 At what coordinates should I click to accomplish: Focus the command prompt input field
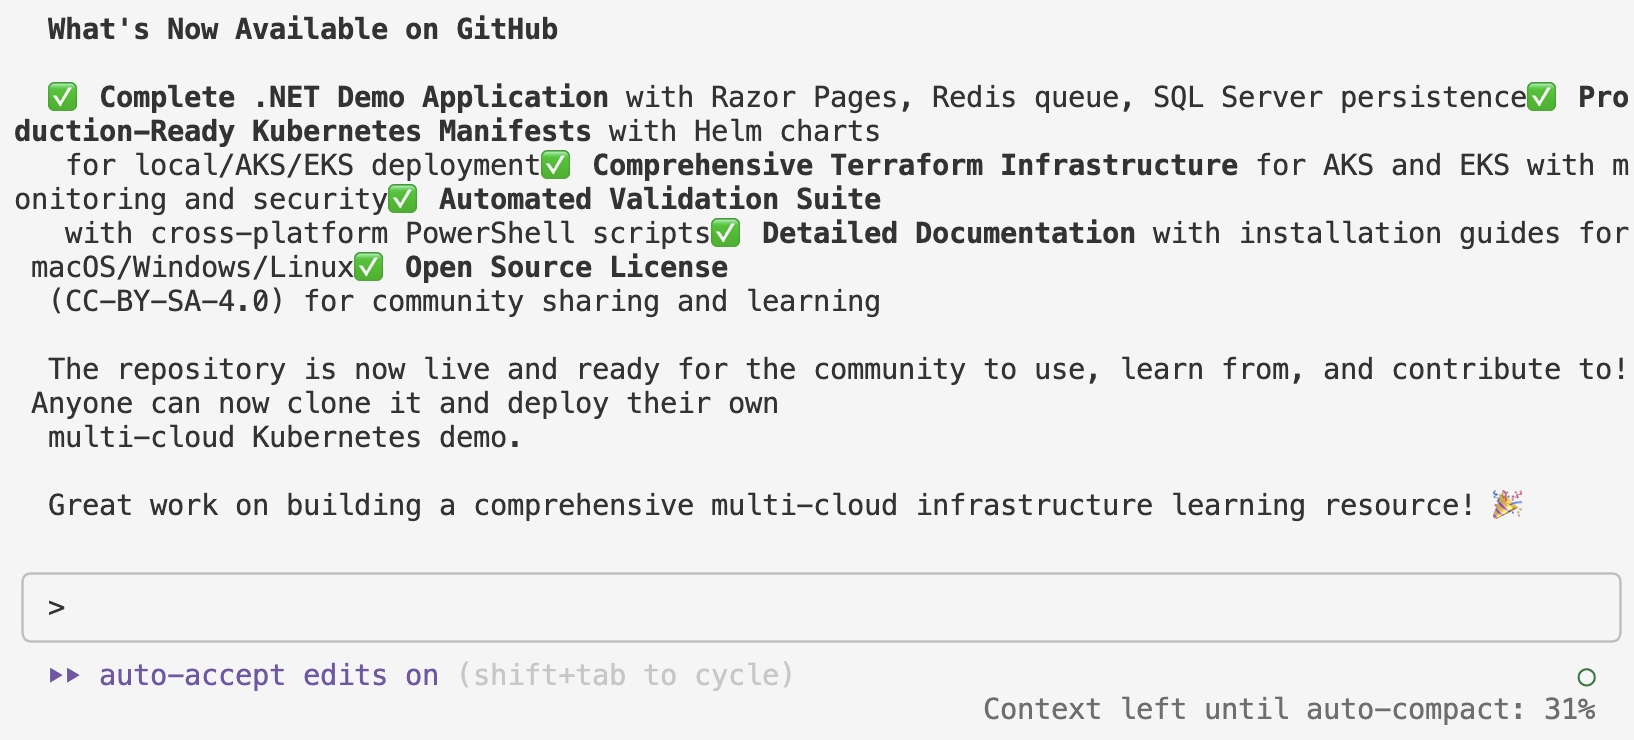coord(821,607)
